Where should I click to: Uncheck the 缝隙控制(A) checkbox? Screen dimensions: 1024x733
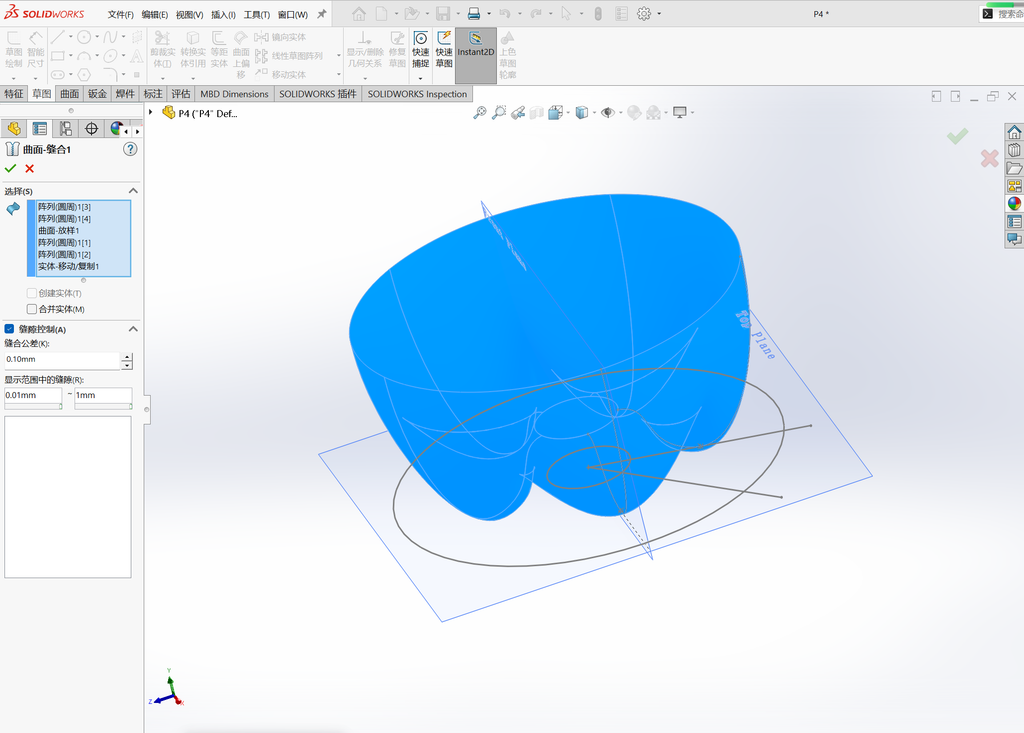point(9,329)
